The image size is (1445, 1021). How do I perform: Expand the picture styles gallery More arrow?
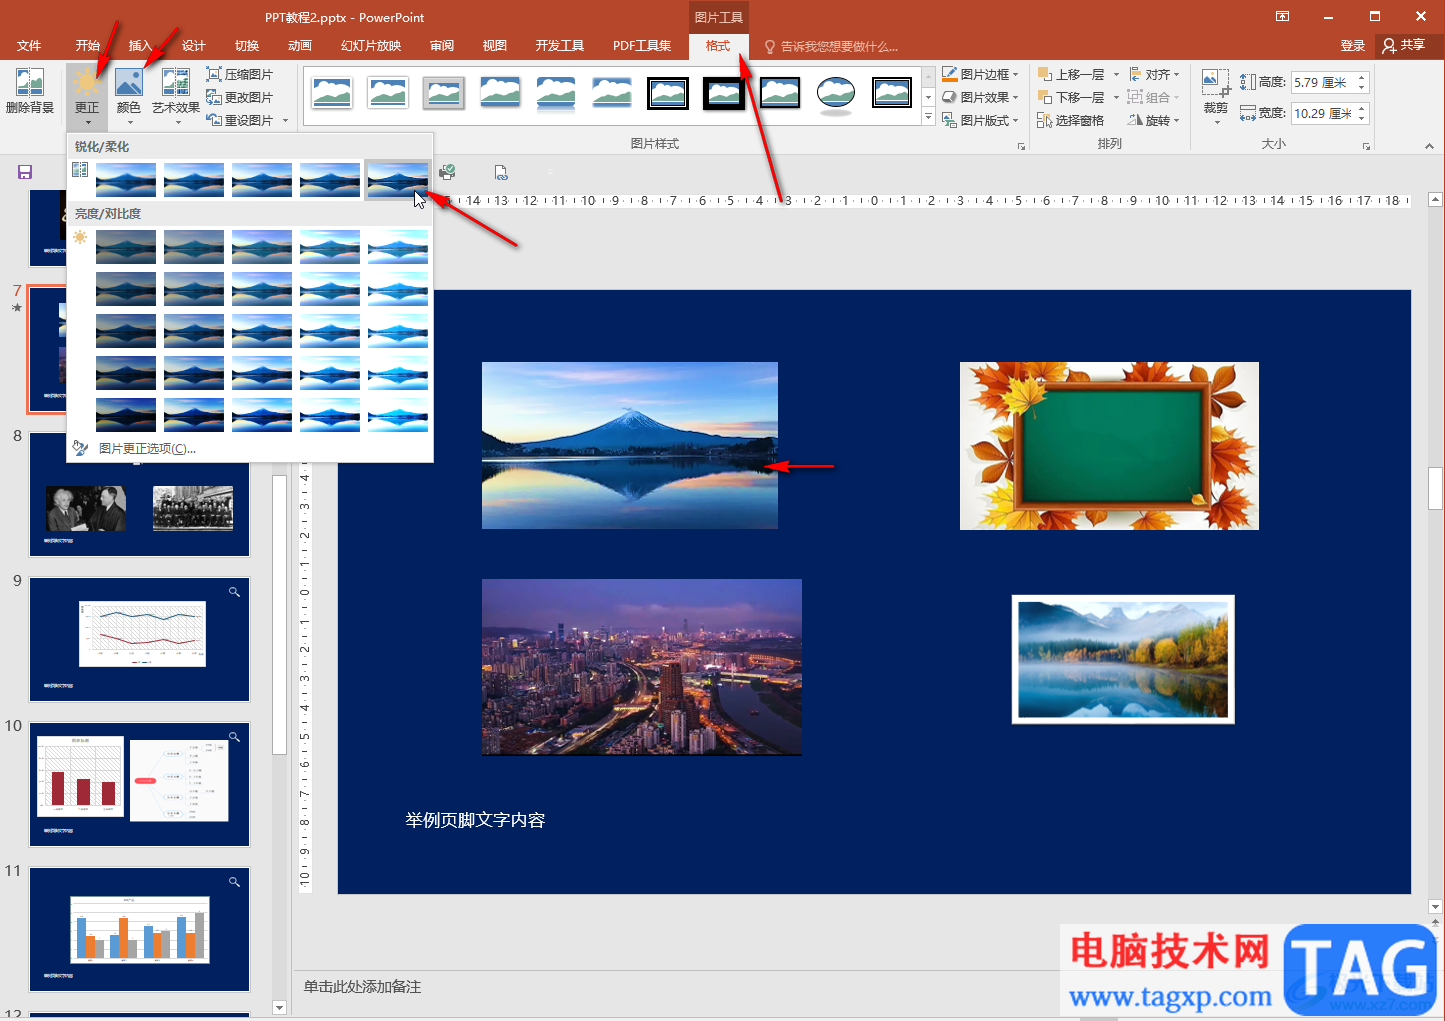coord(928,118)
